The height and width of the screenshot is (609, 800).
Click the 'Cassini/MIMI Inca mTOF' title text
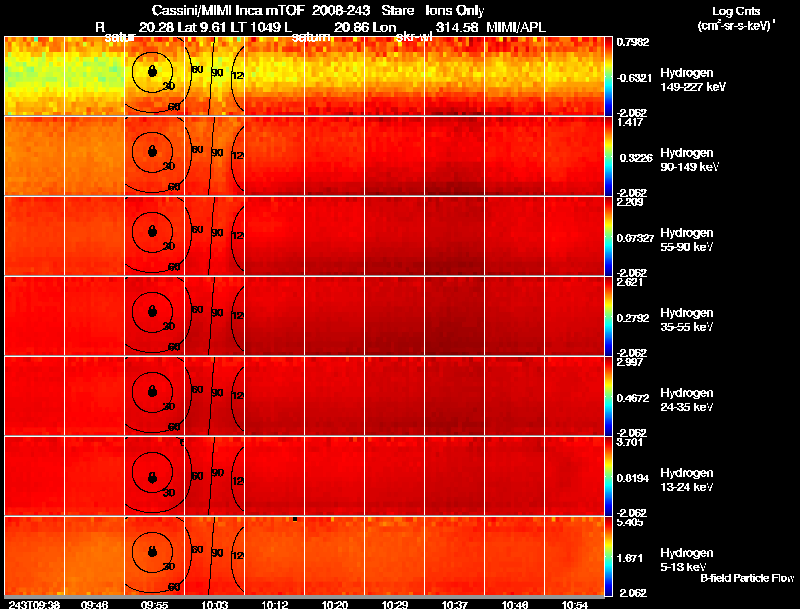click(228, 10)
